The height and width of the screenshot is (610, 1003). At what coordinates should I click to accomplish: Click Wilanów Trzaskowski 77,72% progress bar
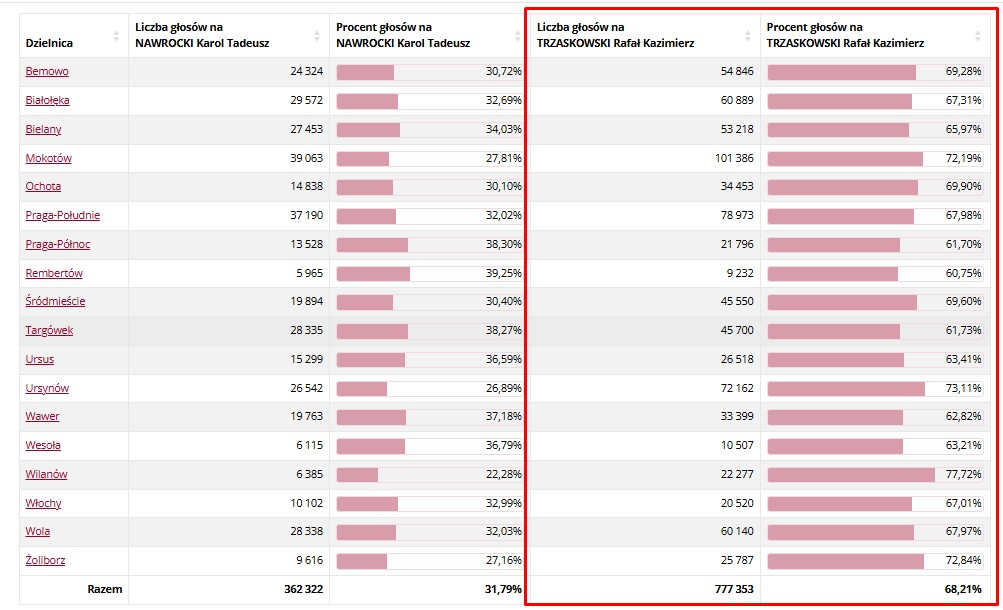point(874,474)
